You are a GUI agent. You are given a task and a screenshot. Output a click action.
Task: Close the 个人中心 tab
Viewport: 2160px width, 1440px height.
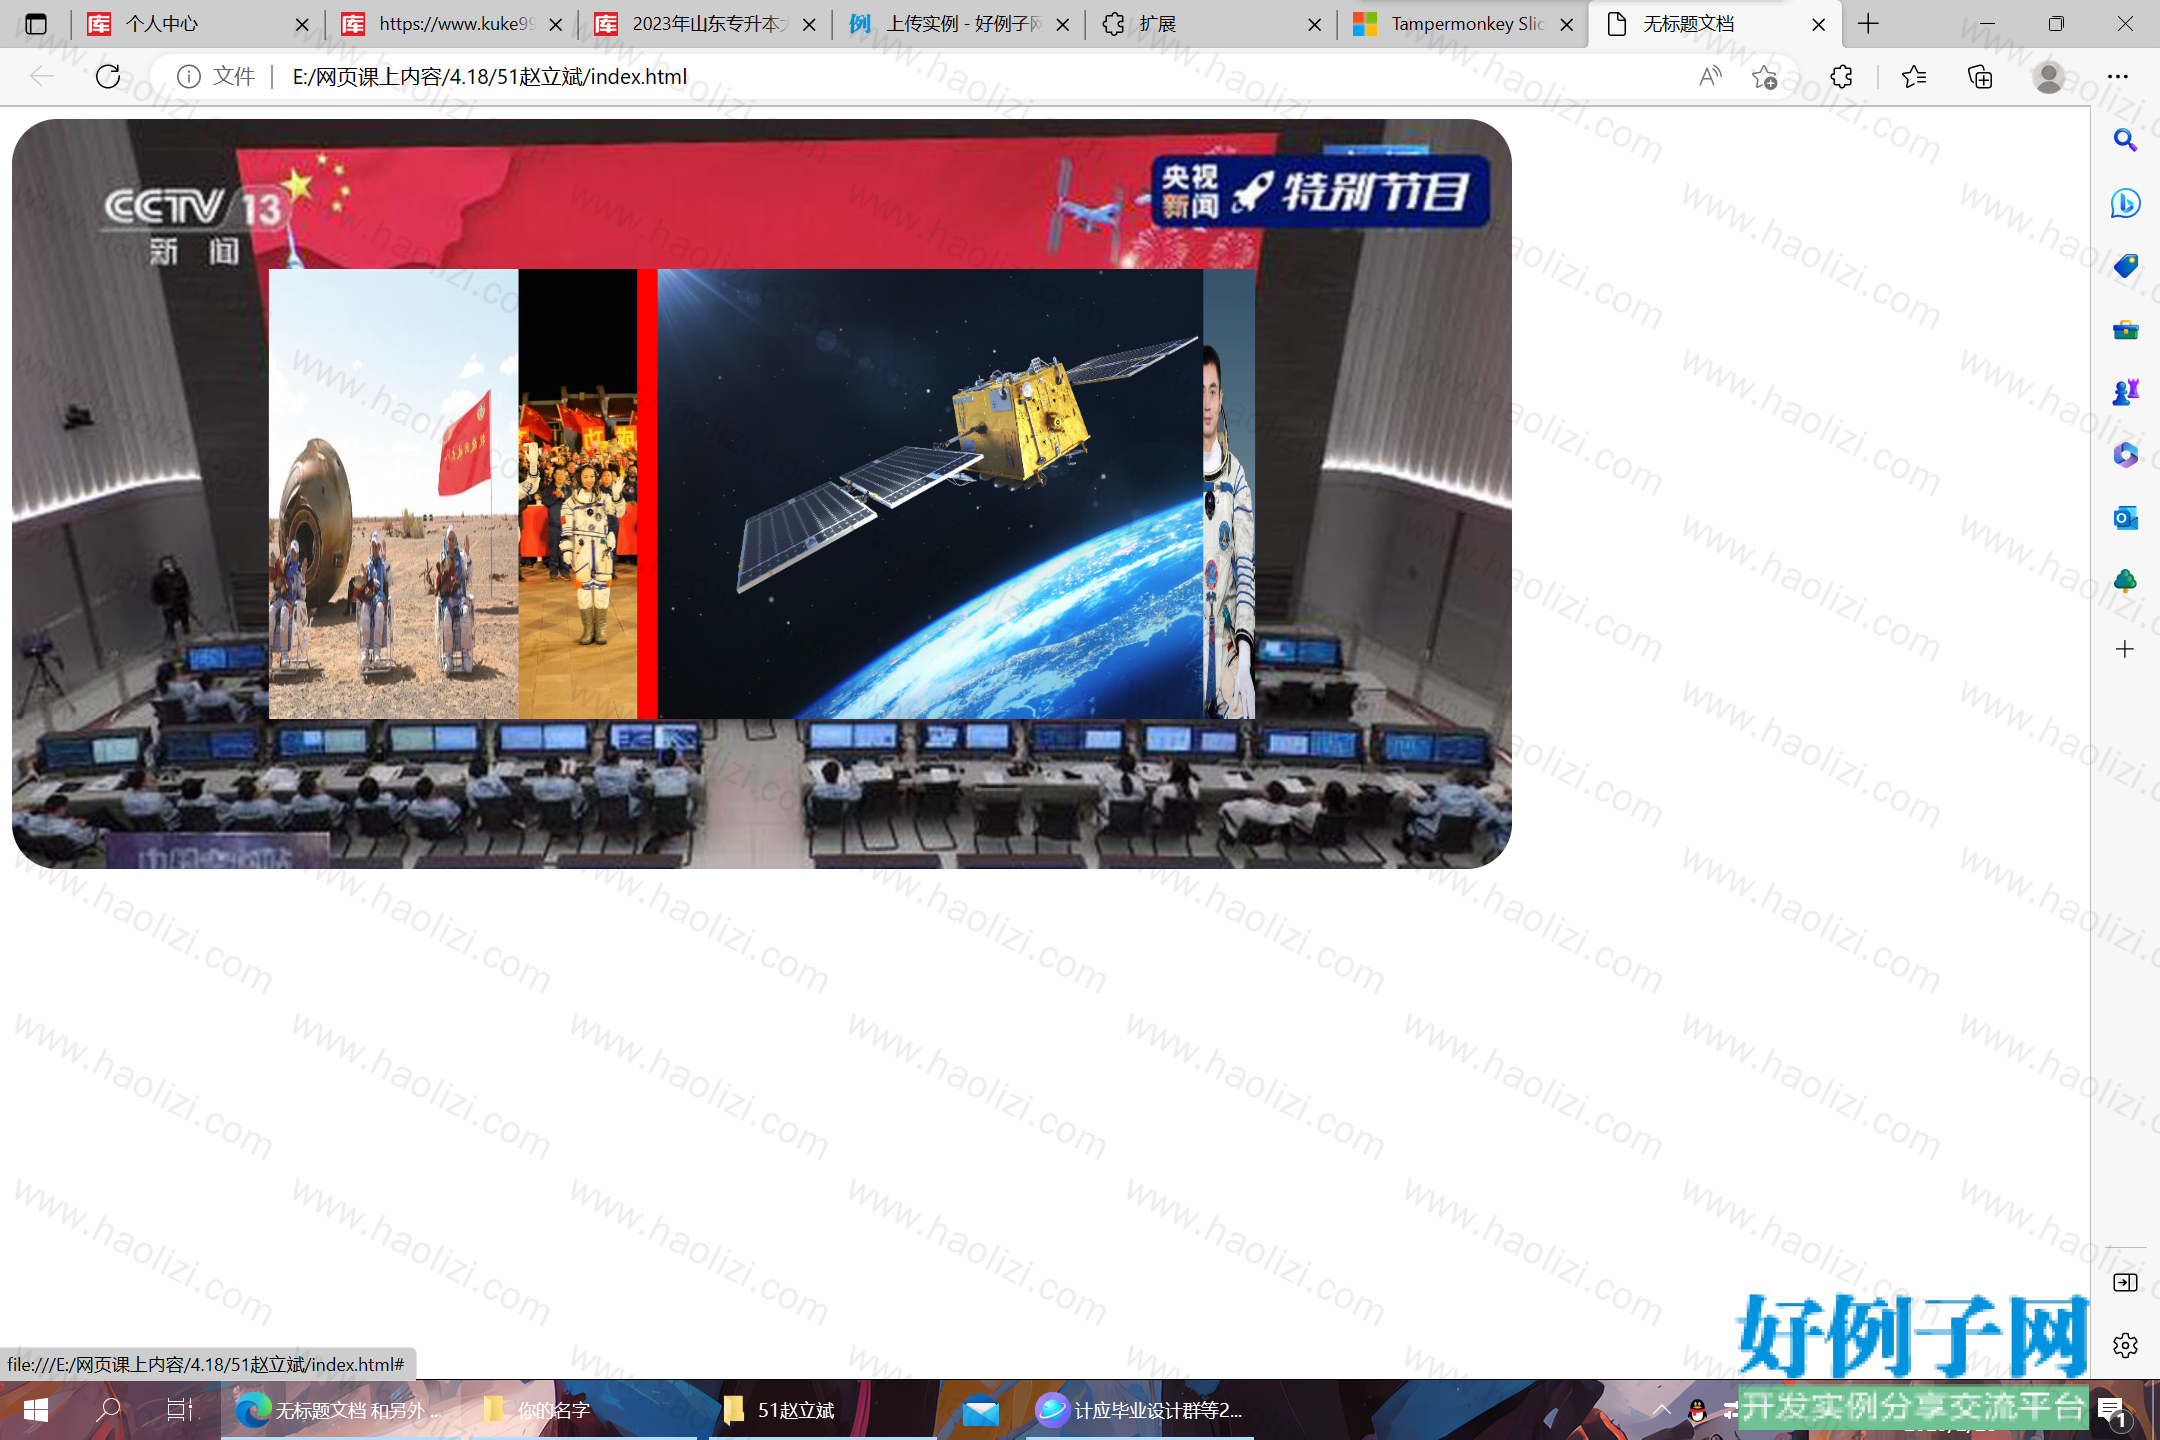[302, 24]
